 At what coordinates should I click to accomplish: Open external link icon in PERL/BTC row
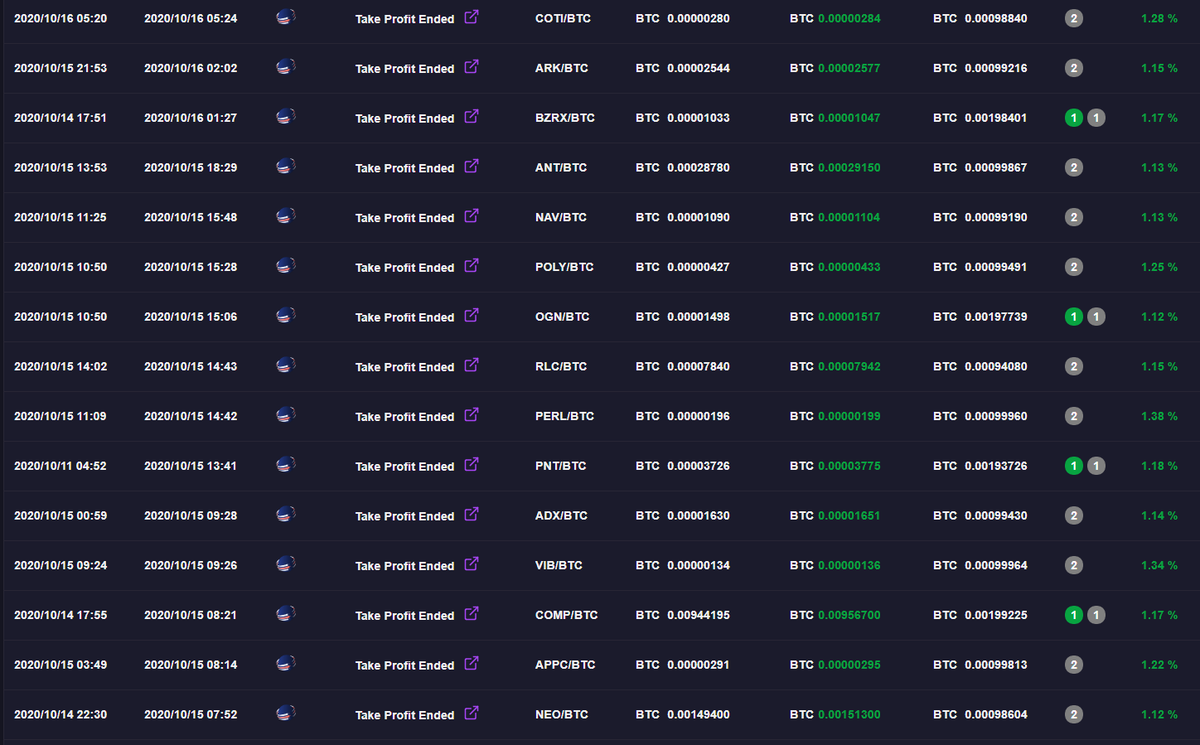(x=472, y=414)
